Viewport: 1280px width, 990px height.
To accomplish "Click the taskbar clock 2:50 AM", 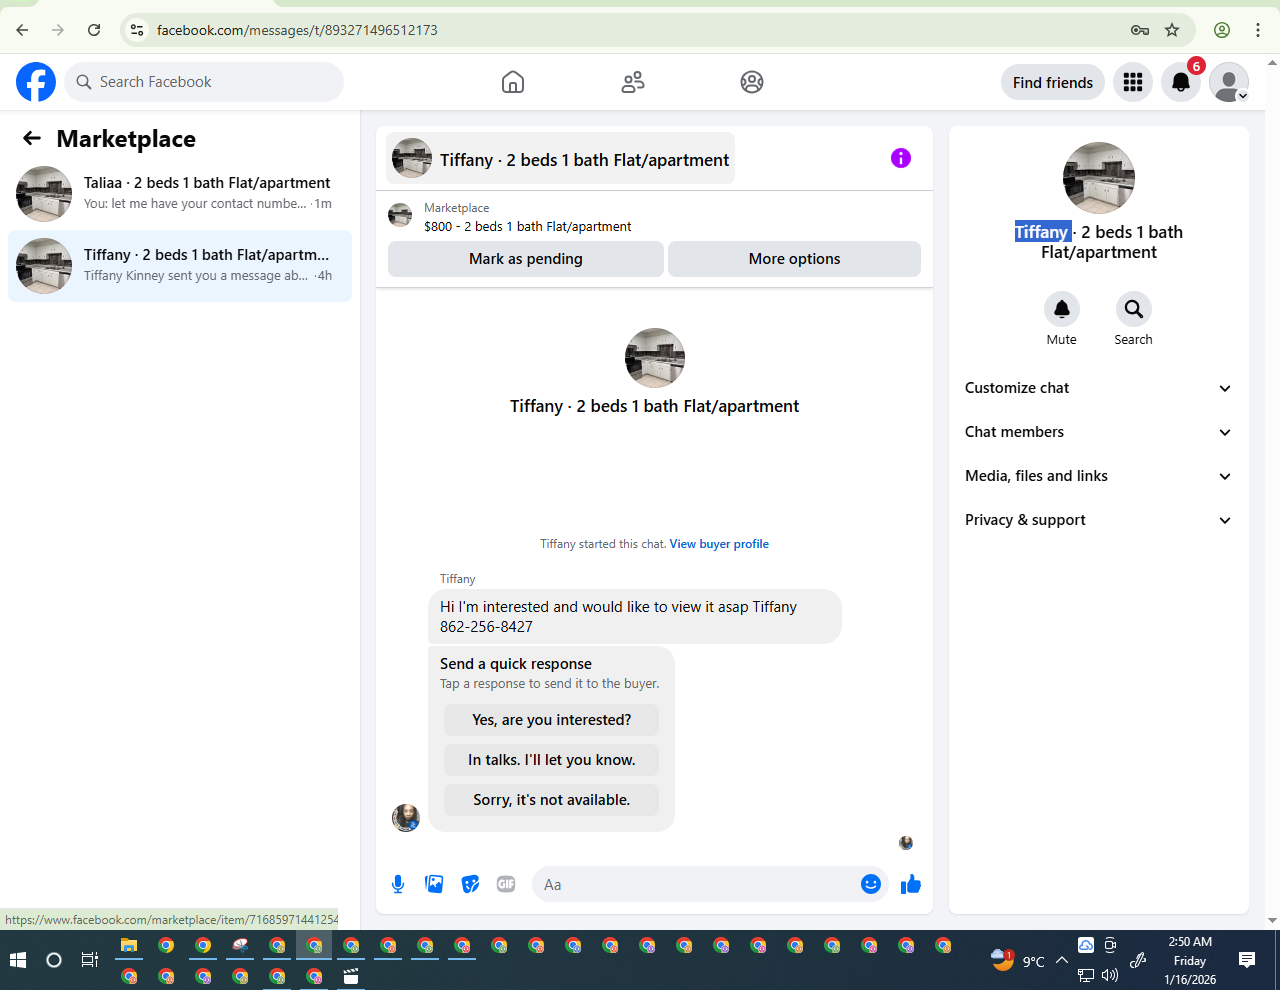I will tap(1190, 941).
